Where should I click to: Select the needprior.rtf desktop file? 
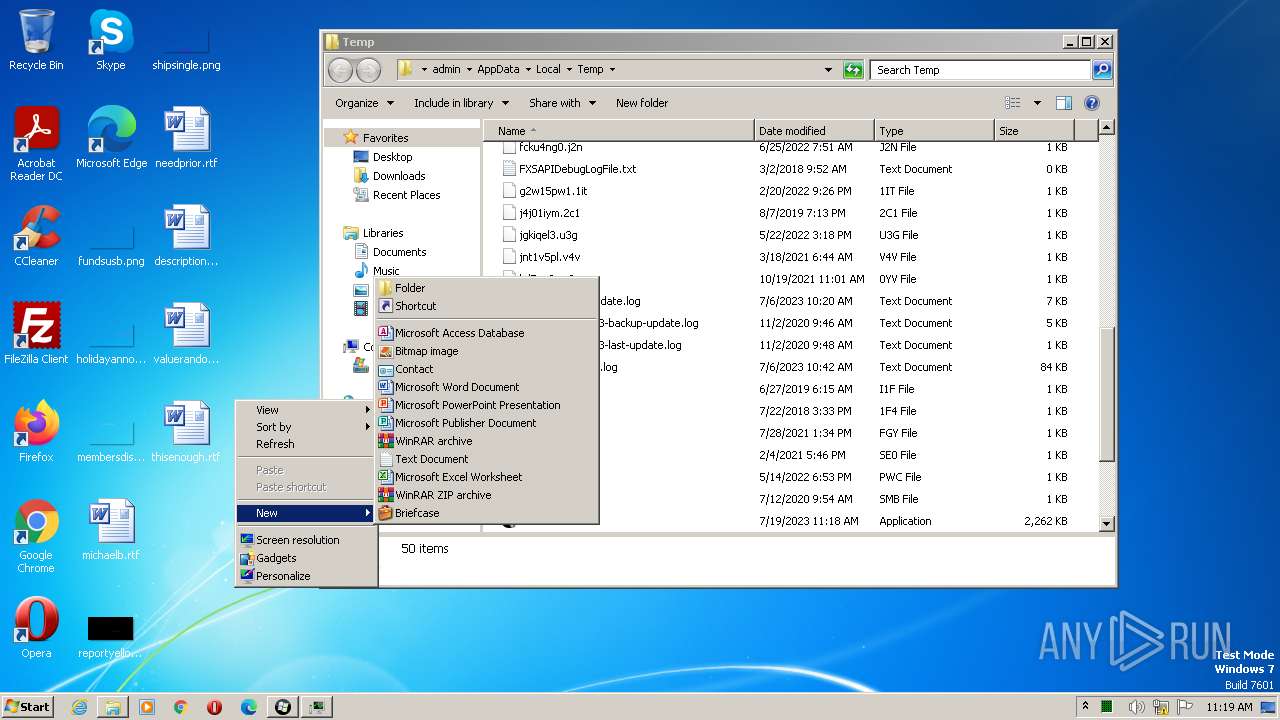[x=186, y=138]
